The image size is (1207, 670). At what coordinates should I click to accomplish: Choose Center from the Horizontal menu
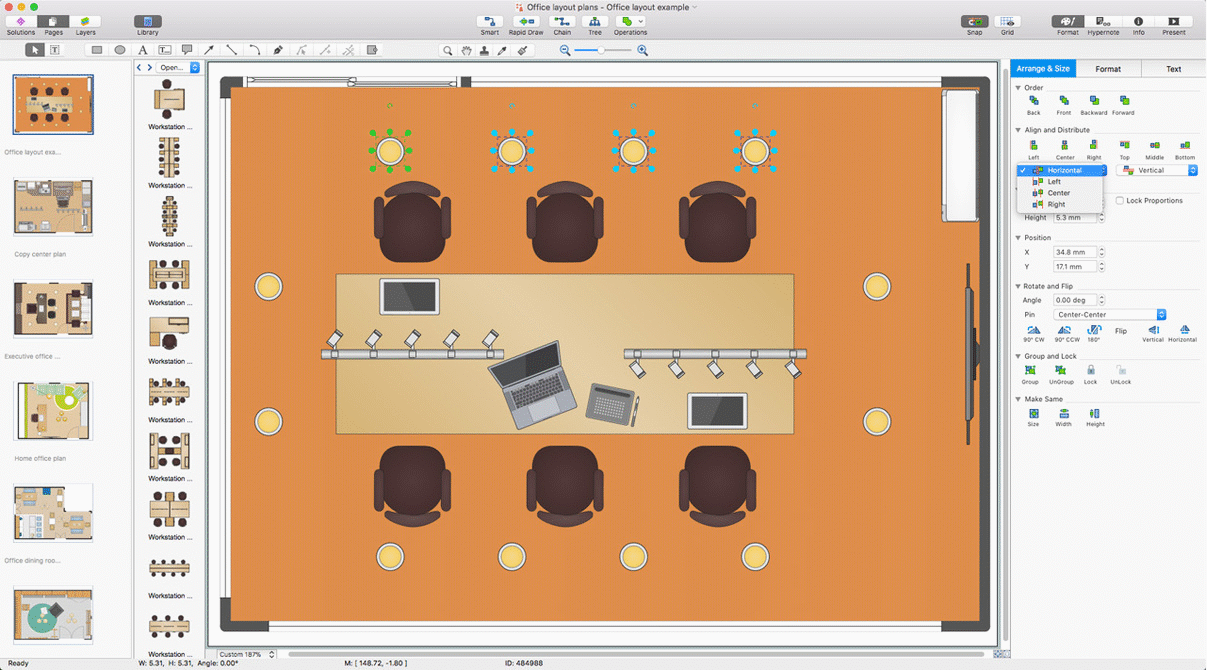pyautogui.click(x=1058, y=193)
